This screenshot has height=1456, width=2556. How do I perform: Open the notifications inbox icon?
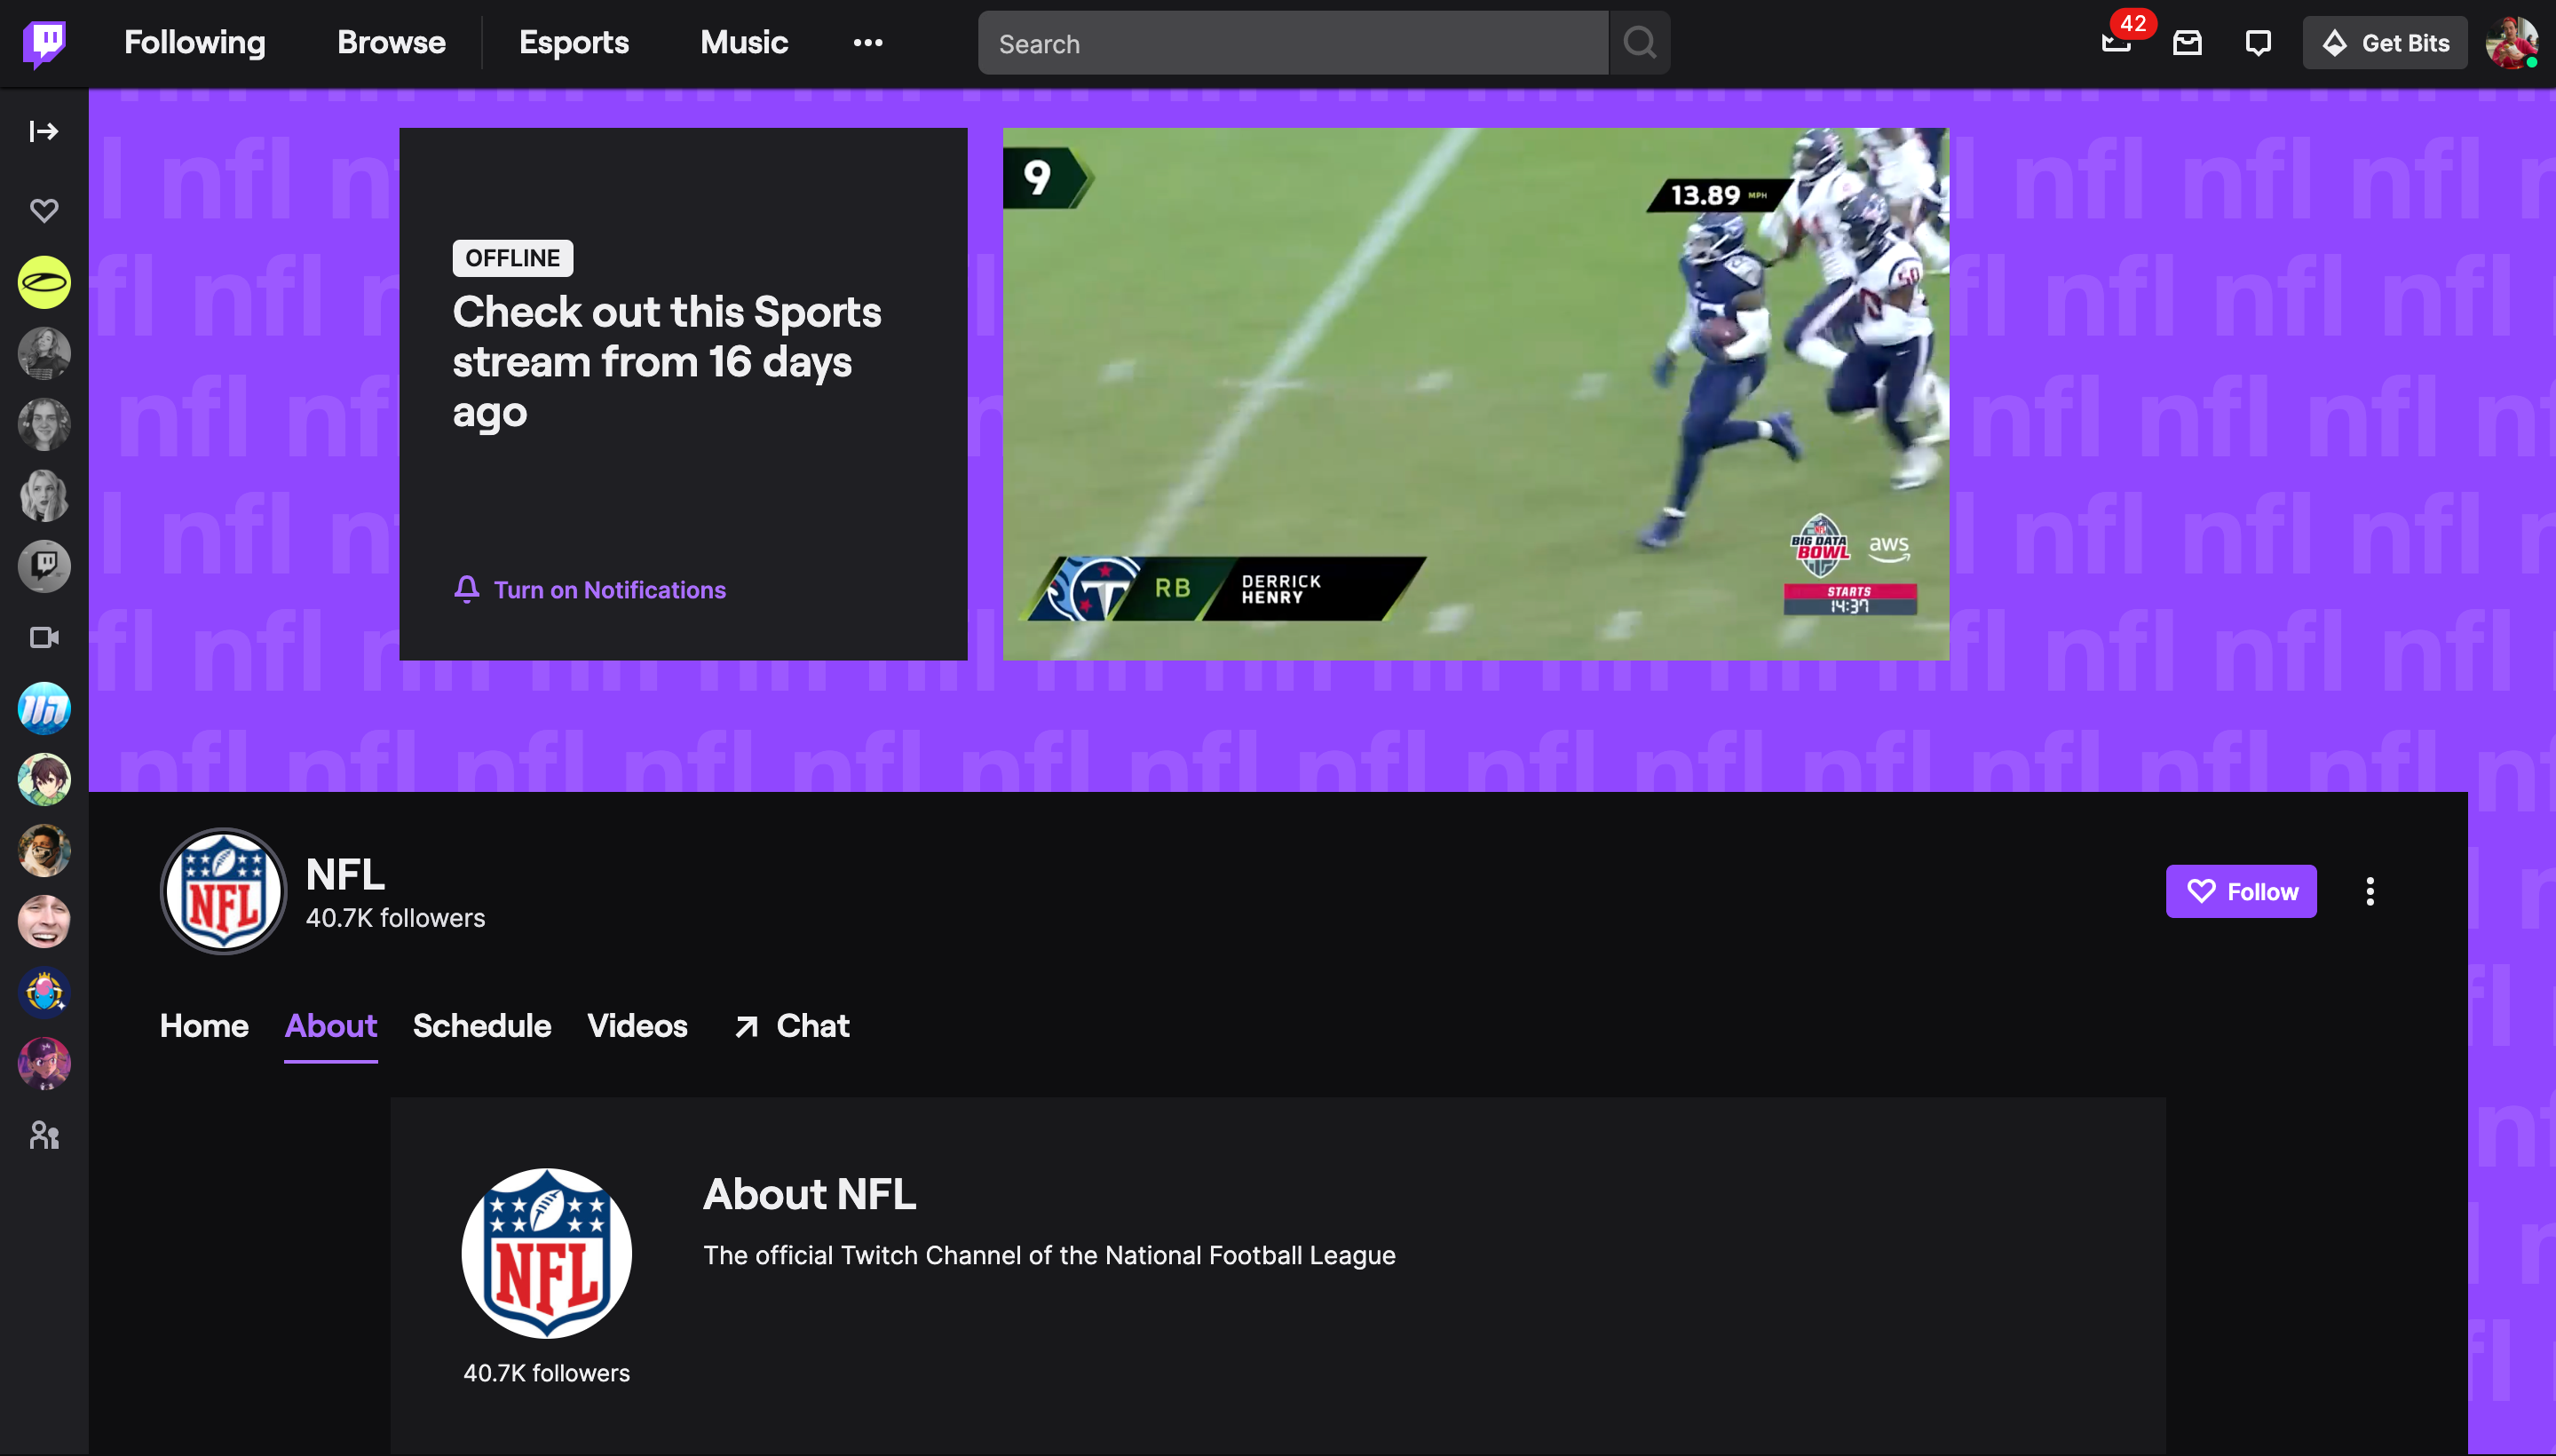coord(2187,43)
